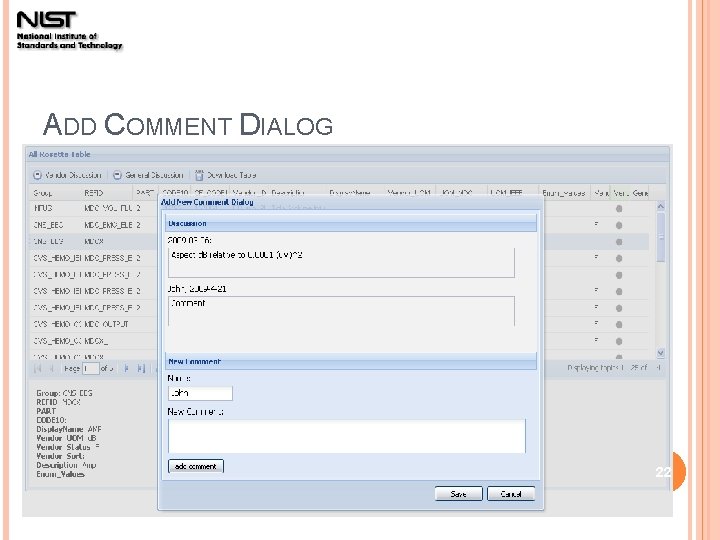Image resolution: width=720 pixels, height=540 pixels.
Task: Click the table scrollbar down arrow
Action: click(661, 353)
